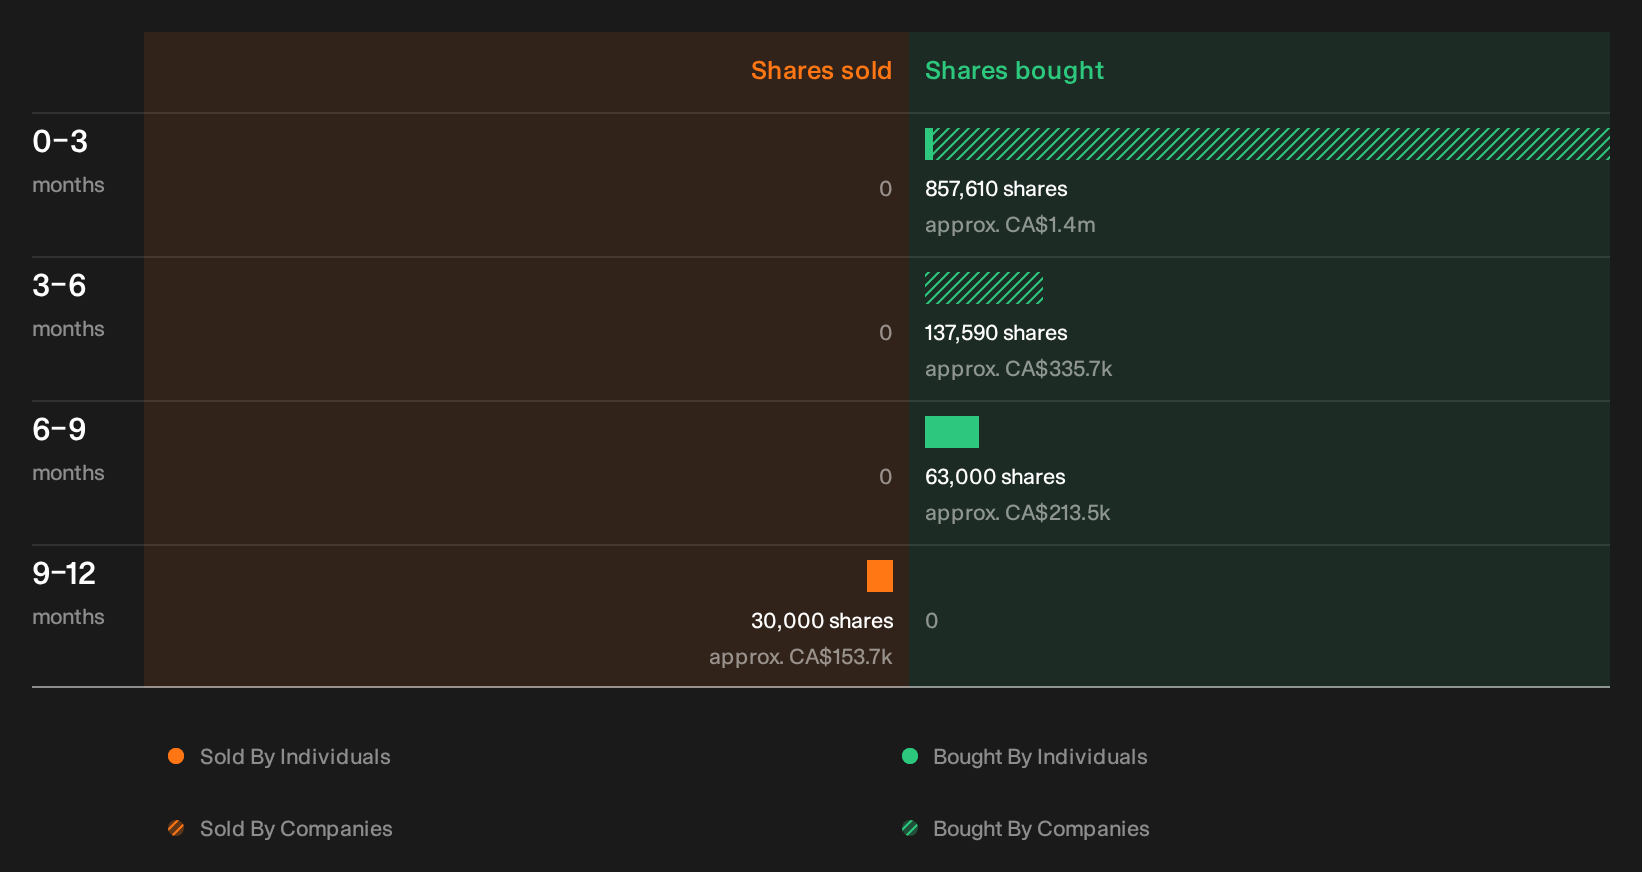
Task: Click the solid green 6-9 months bar
Action: pyautogui.click(x=952, y=432)
